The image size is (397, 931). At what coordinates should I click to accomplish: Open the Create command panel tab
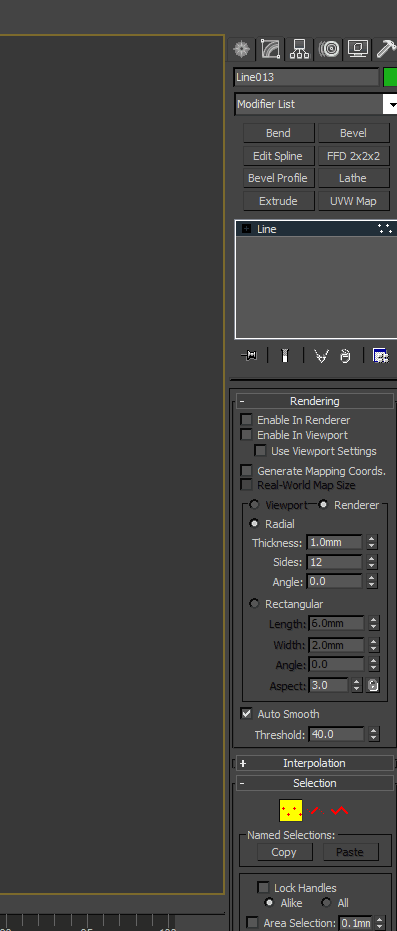pyautogui.click(x=241, y=49)
